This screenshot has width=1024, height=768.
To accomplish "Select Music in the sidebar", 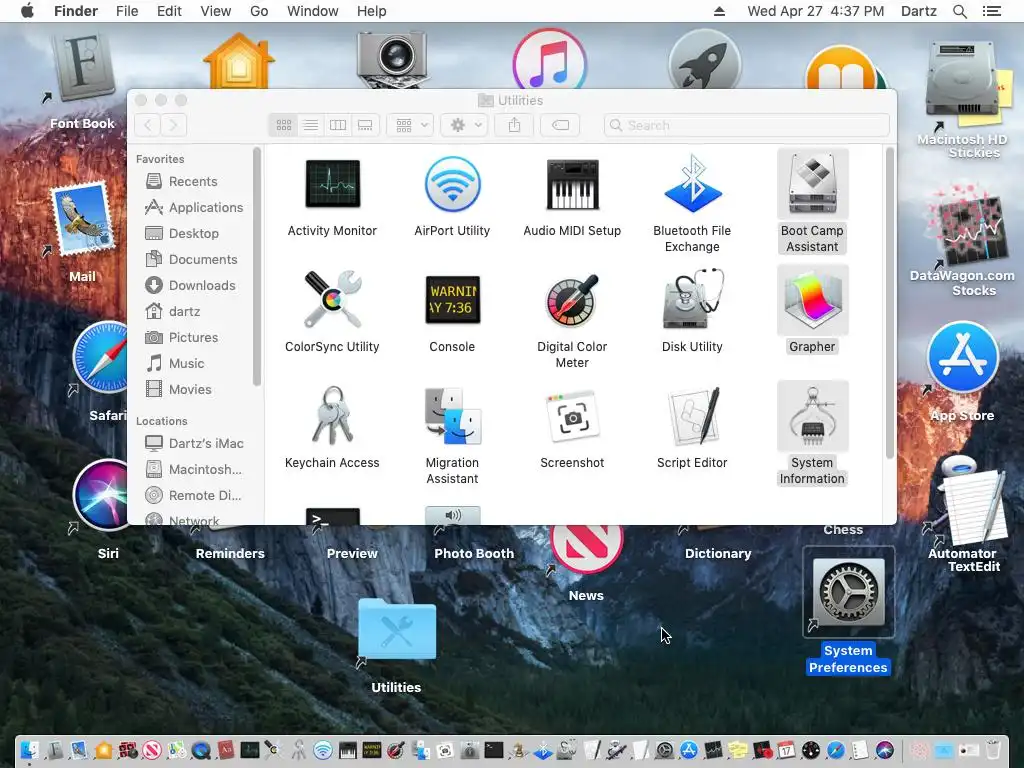I will pos(175,363).
